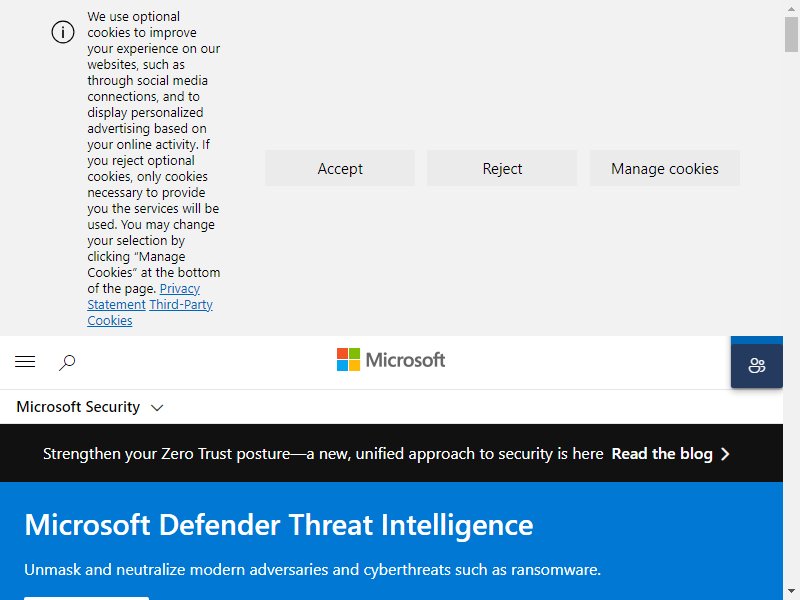Image resolution: width=800 pixels, height=600 pixels.
Task: Open the contact sales chat icon
Action: pyautogui.click(x=757, y=365)
